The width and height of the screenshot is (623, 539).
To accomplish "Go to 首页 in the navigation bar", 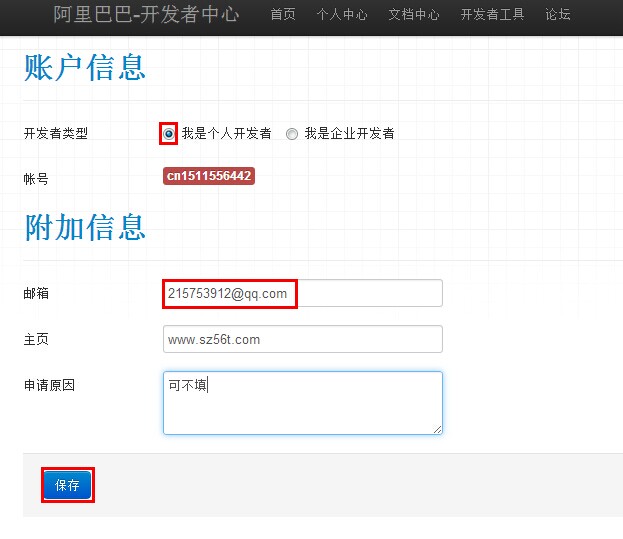I will coord(283,15).
